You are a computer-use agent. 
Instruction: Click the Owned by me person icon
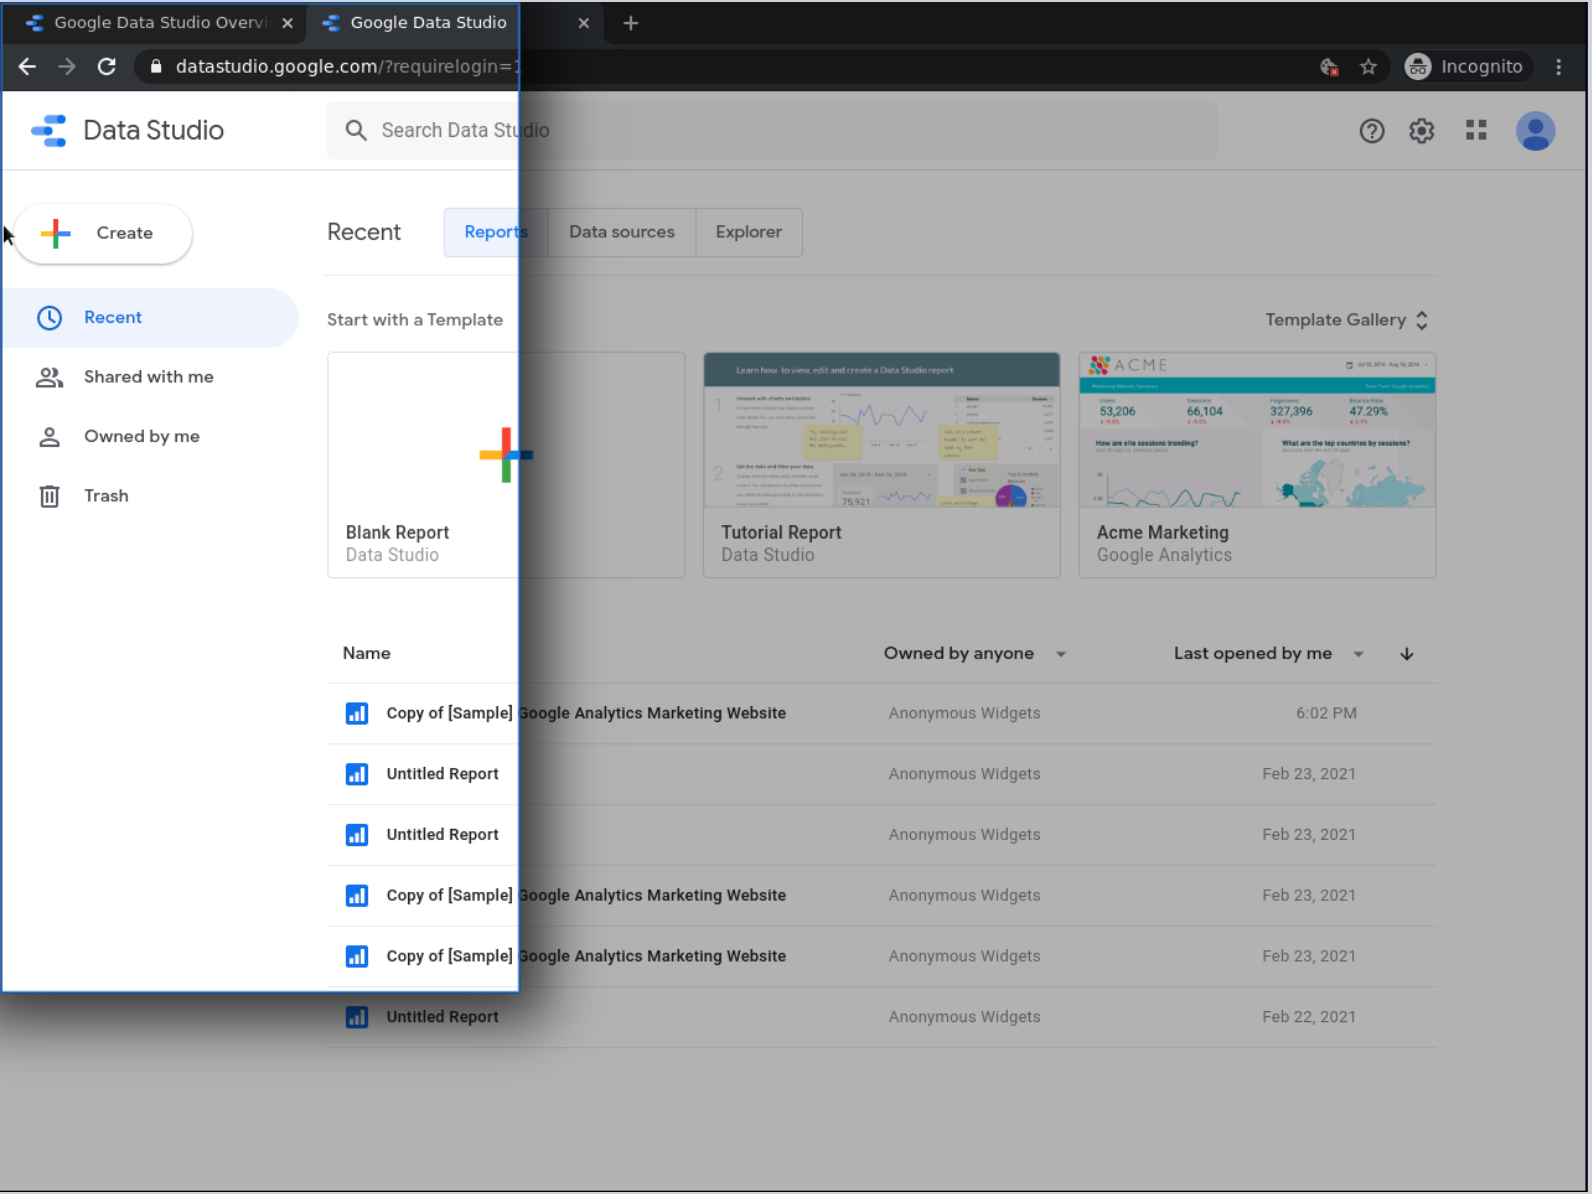(x=49, y=437)
